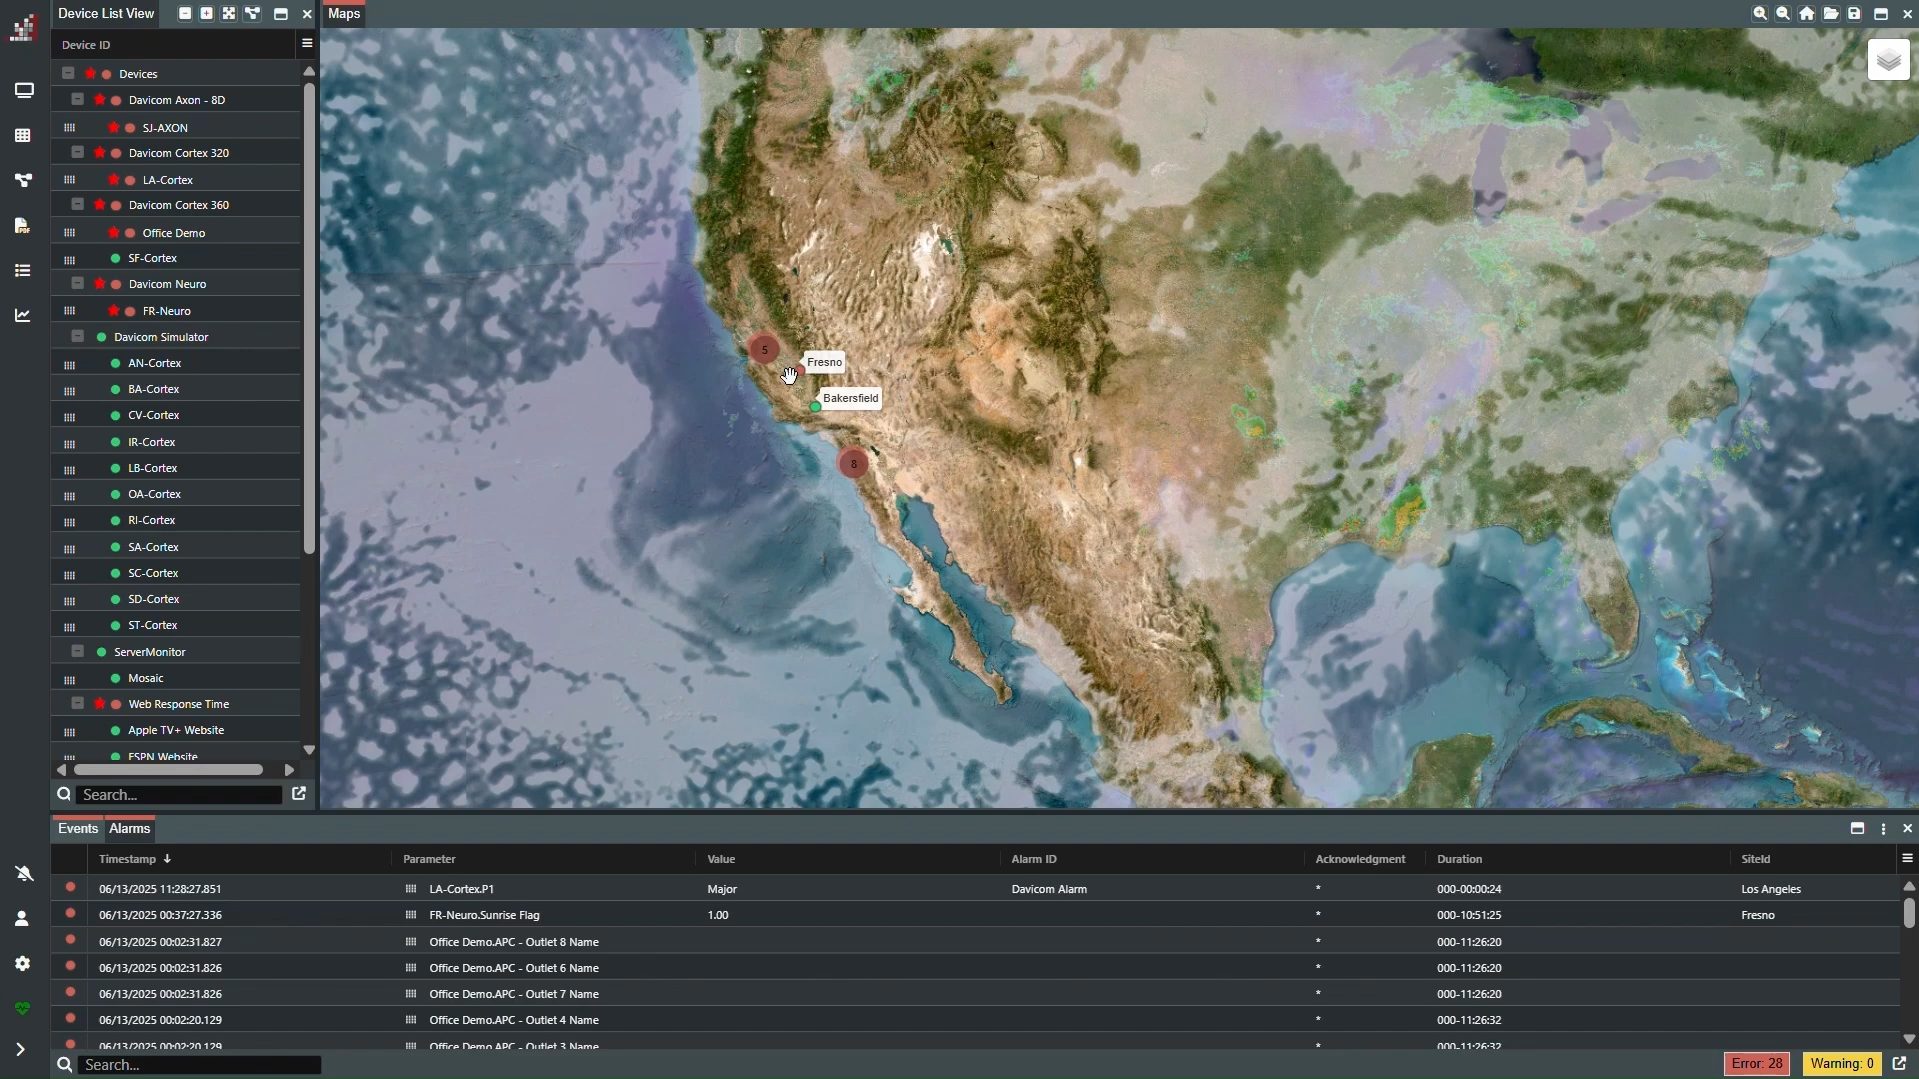
Task: Toggle the Device List tree hierarchy view
Action: (x=253, y=14)
